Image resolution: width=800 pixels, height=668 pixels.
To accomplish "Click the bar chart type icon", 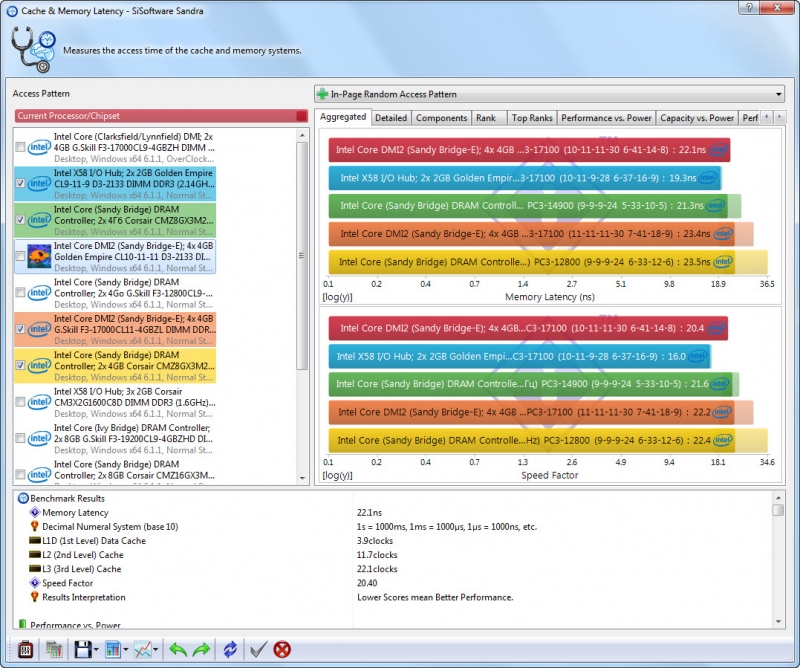I will click(112, 650).
